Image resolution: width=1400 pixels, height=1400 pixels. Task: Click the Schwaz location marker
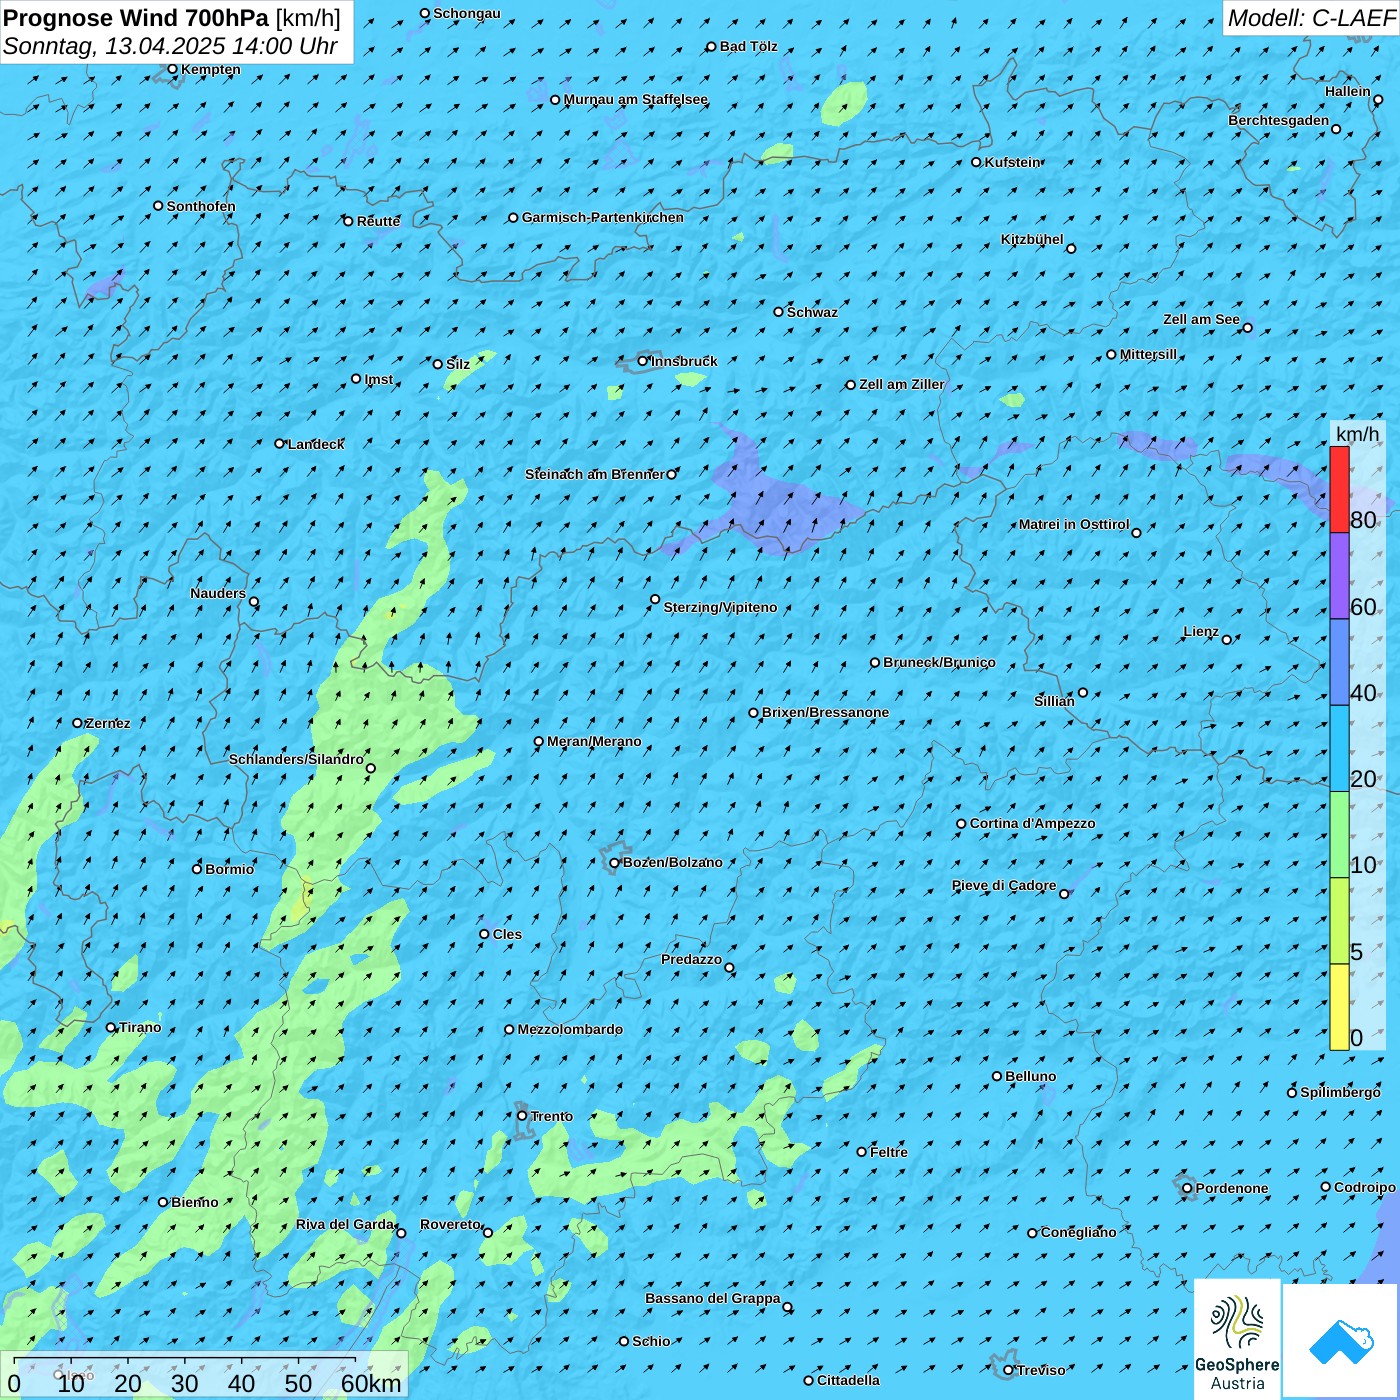[779, 312]
